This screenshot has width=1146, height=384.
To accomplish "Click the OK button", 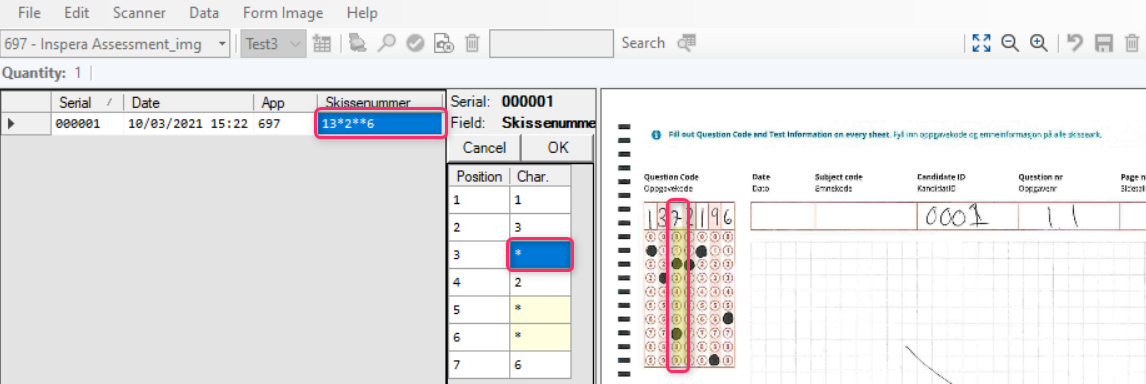I will (x=558, y=148).
